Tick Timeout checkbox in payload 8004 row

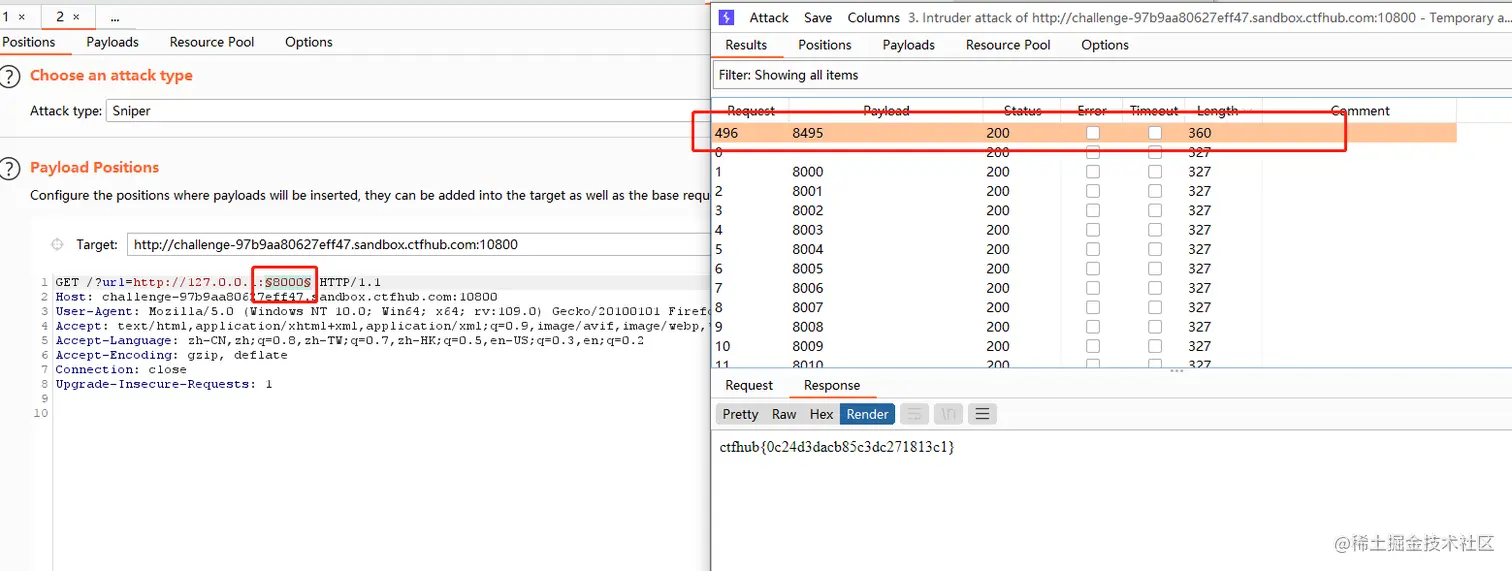(x=1155, y=249)
